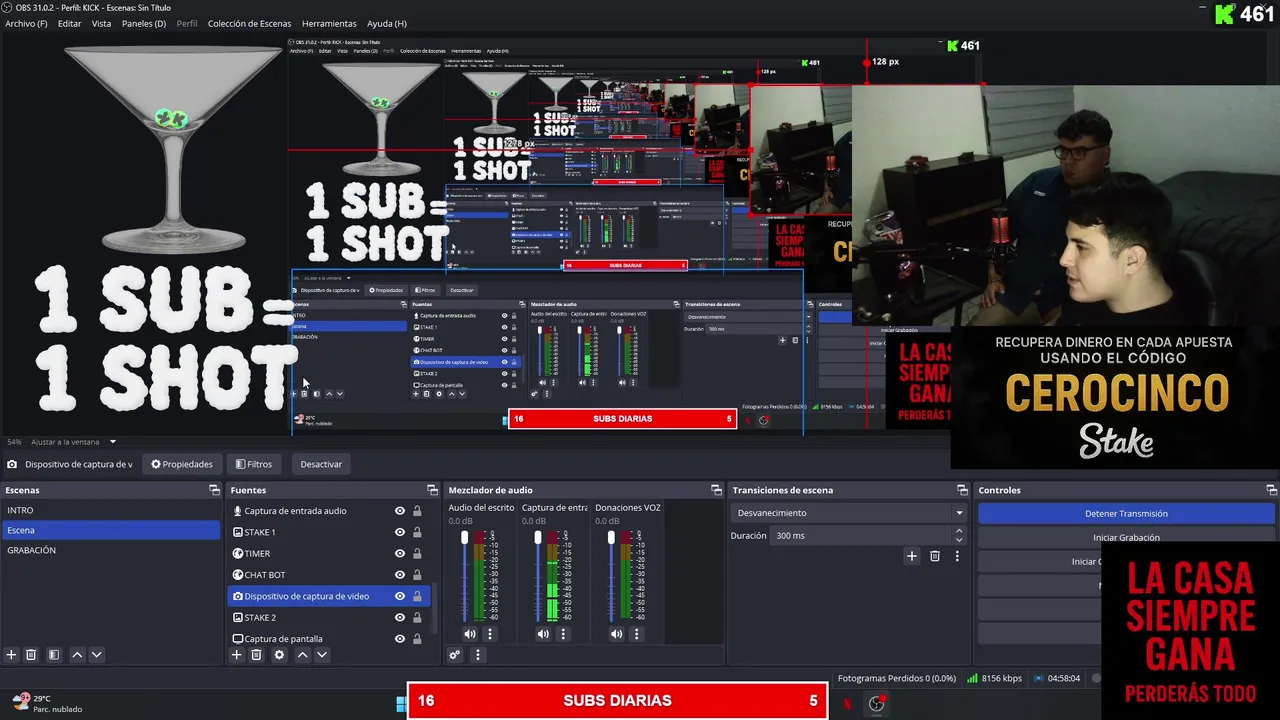Open Propiedades of the selected source

pyautogui.click(x=182, y=464)
